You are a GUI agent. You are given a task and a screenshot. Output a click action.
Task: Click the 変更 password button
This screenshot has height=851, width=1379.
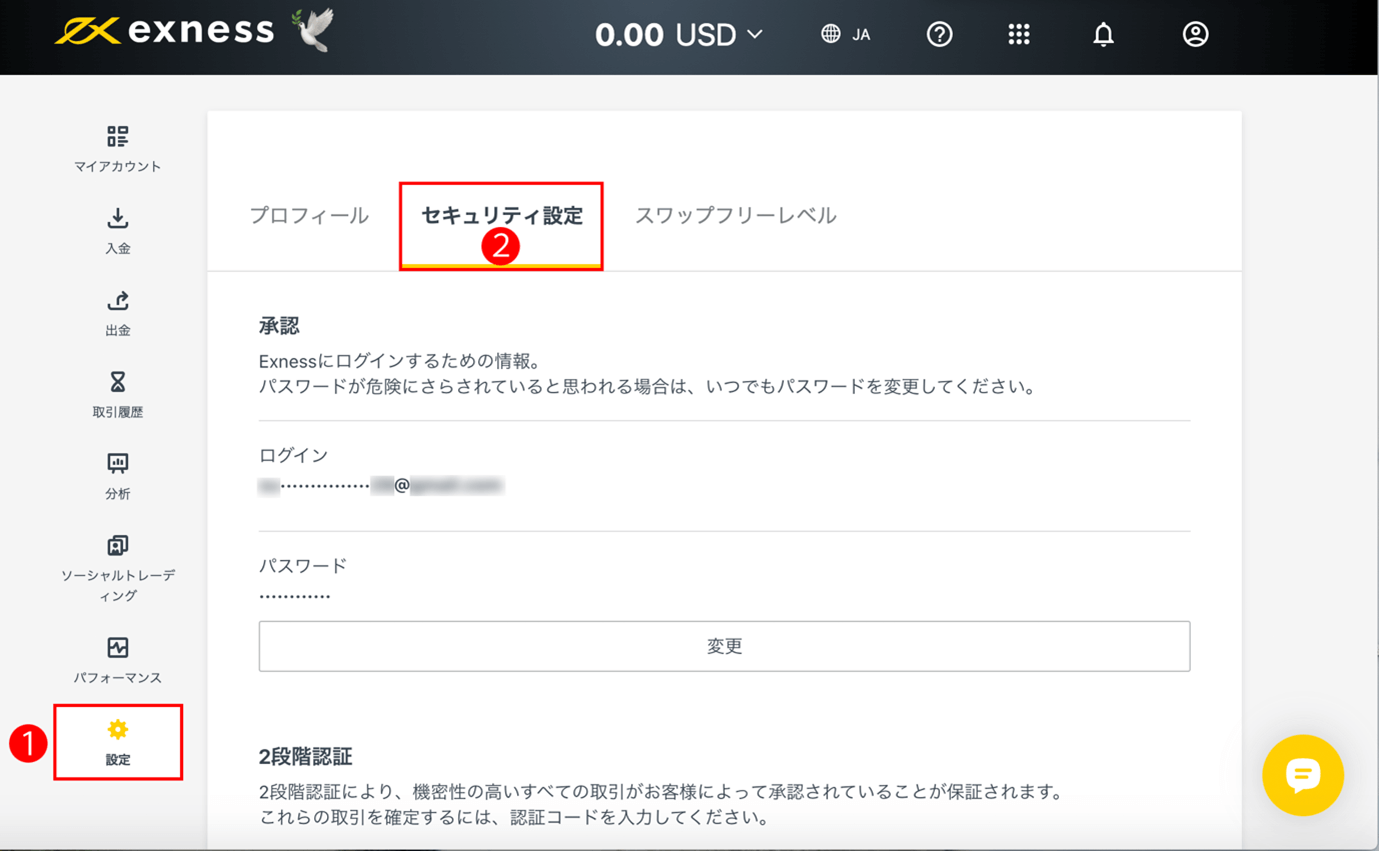click(x=724, y=646)
